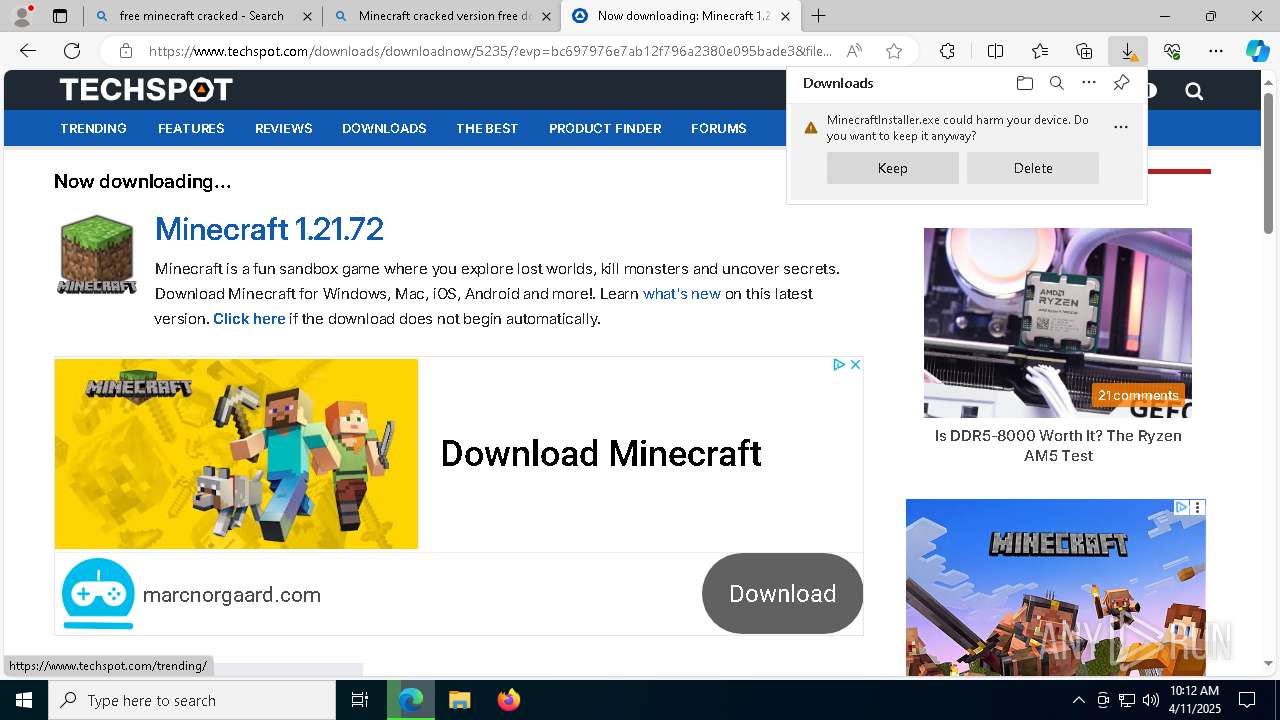Open the Copilot sidebar icon
Image resolution: width=1280 pixels, height=720 pixels.
pos(1257,51)
